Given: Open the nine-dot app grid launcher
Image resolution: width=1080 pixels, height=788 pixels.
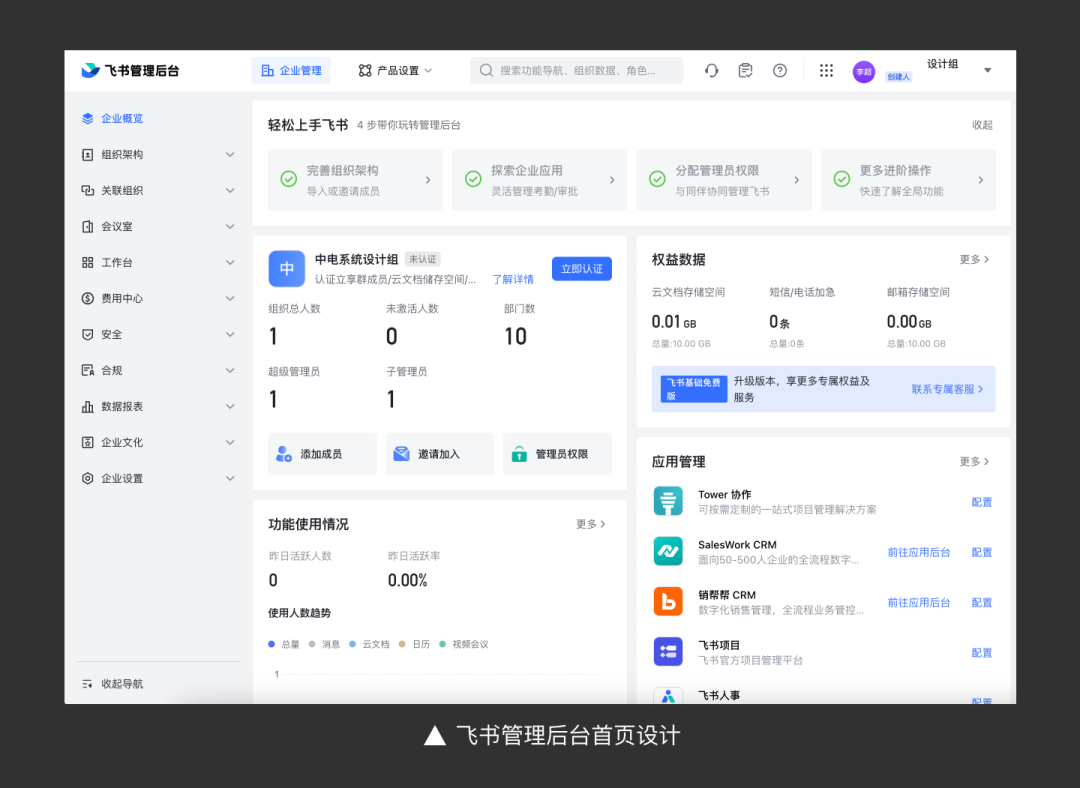Looking at the screenshot, I should click(826, 71).
